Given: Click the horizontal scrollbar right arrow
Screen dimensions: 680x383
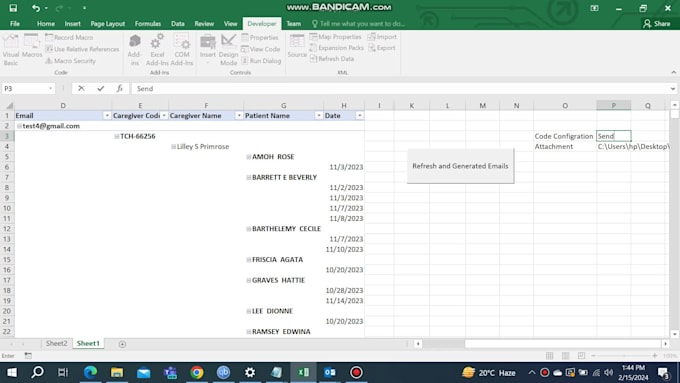Looking at the screenshot, I should [665, 344].
